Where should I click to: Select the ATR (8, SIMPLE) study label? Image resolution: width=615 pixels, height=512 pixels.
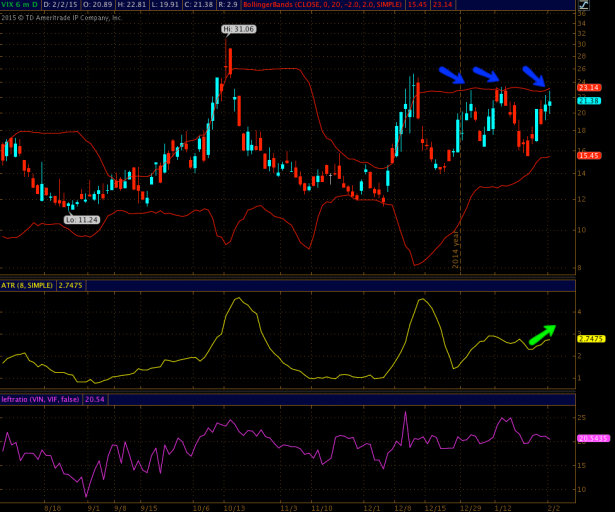click(23, 286)
